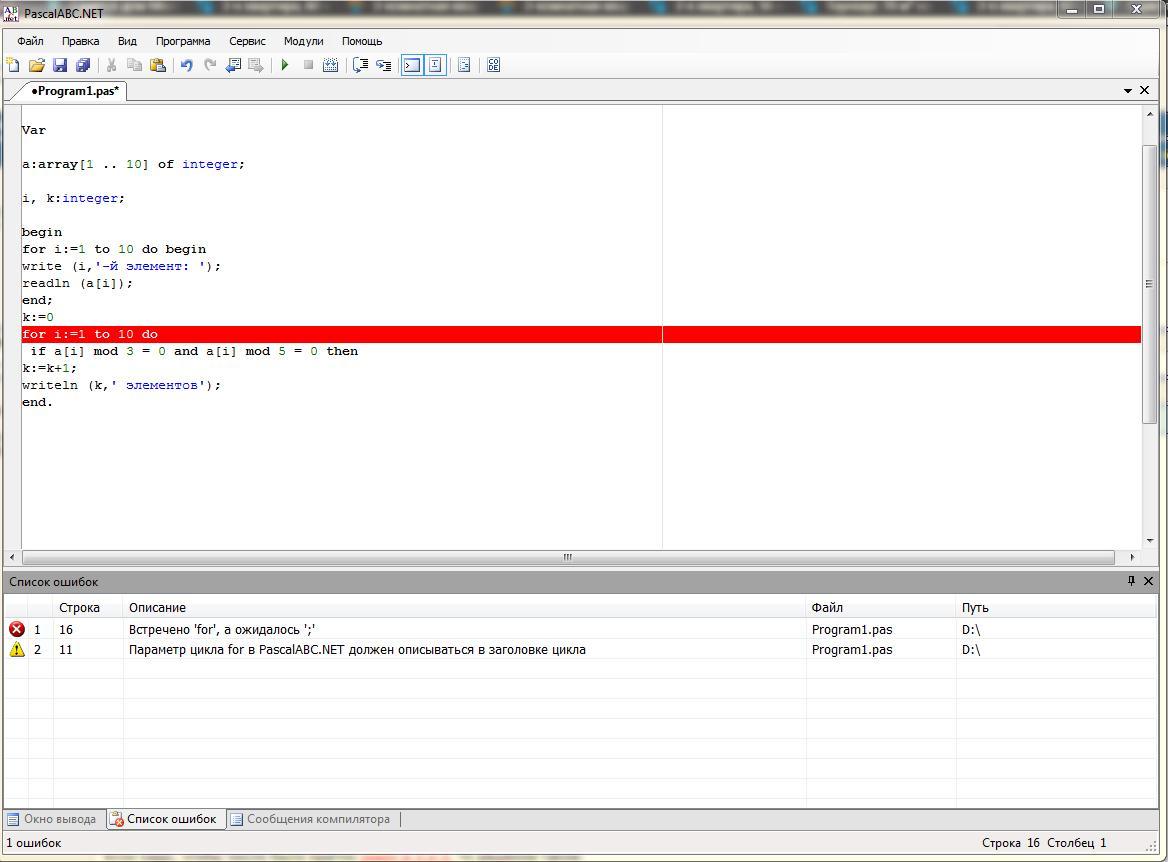Switch to the Сообщения компилятора tab
The height and width of the screenshot is (862, 1168).
point(310,819)
